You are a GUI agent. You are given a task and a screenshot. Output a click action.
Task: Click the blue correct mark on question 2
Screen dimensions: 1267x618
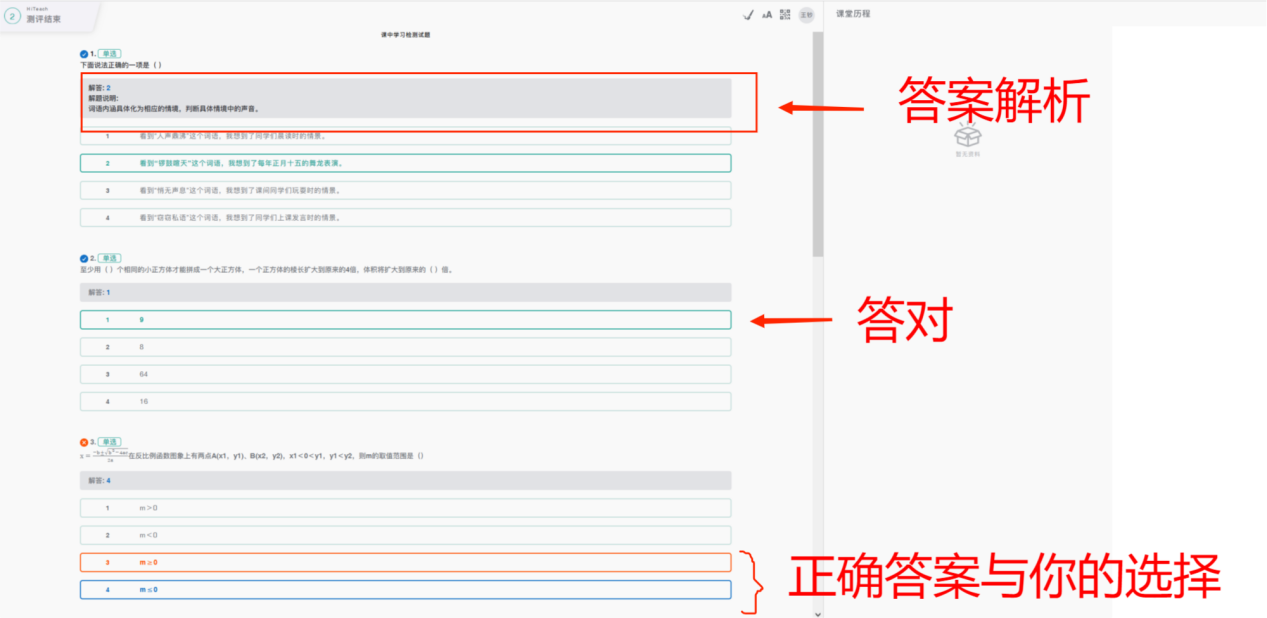(x=84, y=258)
